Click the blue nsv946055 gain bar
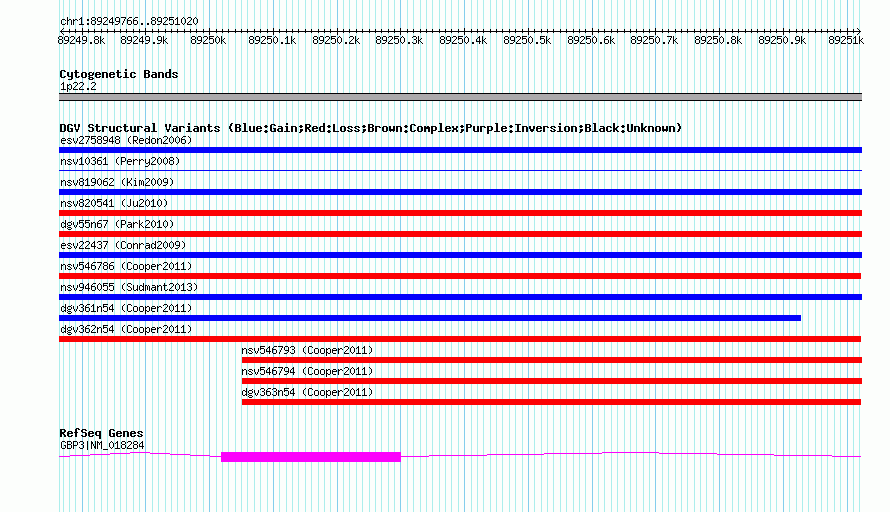Viewport: 890px width, 512px height. 460,297
